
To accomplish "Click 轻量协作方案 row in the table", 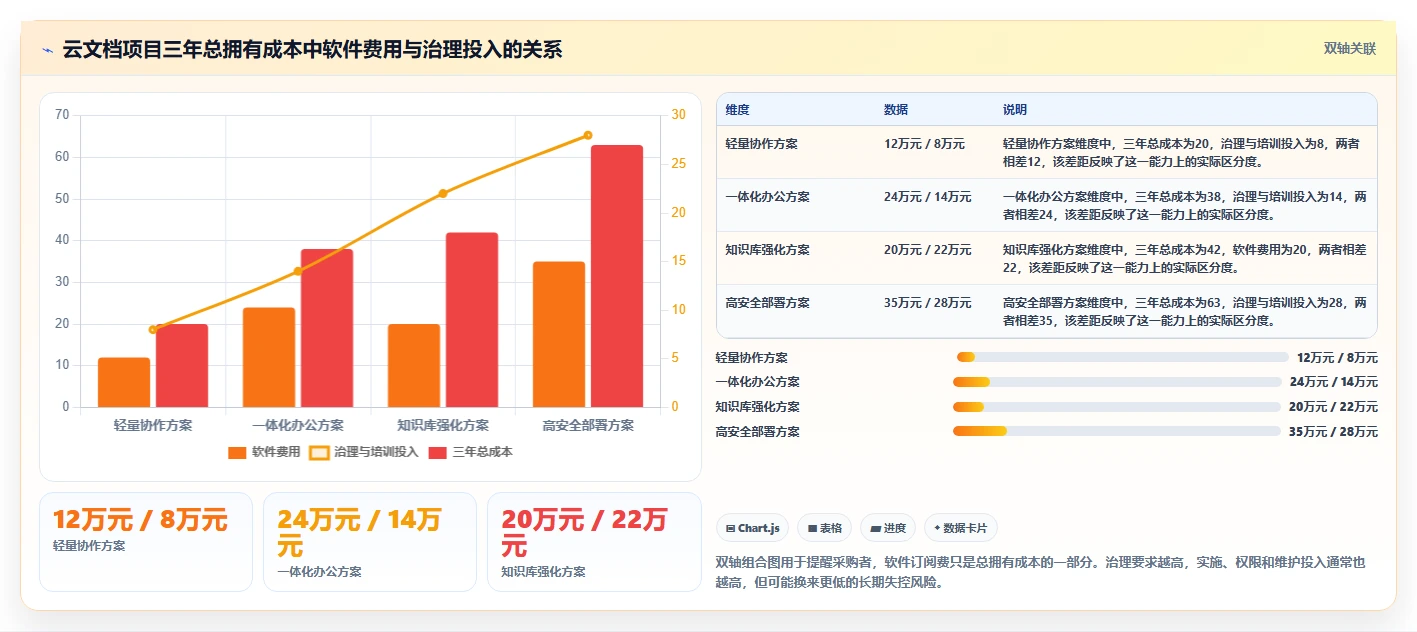I will [1047, 152].
